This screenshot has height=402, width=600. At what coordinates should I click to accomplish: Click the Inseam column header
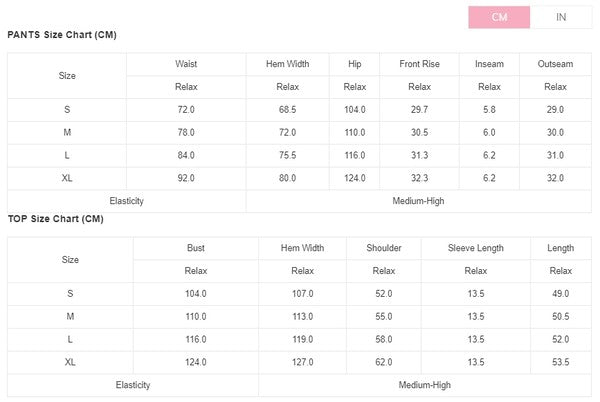click(x=489, y=64)
